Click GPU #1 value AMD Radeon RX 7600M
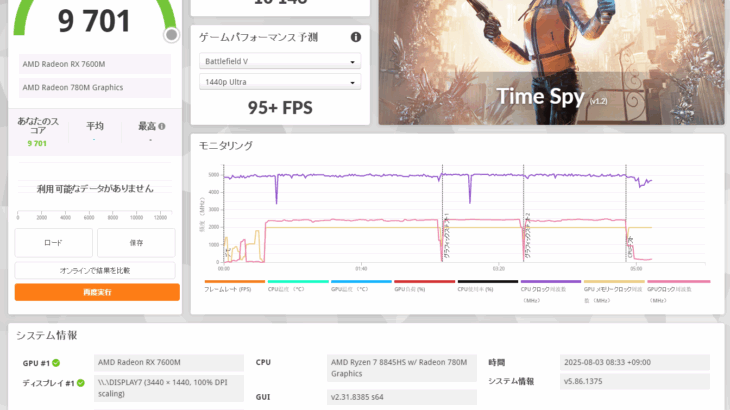Viewport: 730px width, 410px height. [169, 363]
